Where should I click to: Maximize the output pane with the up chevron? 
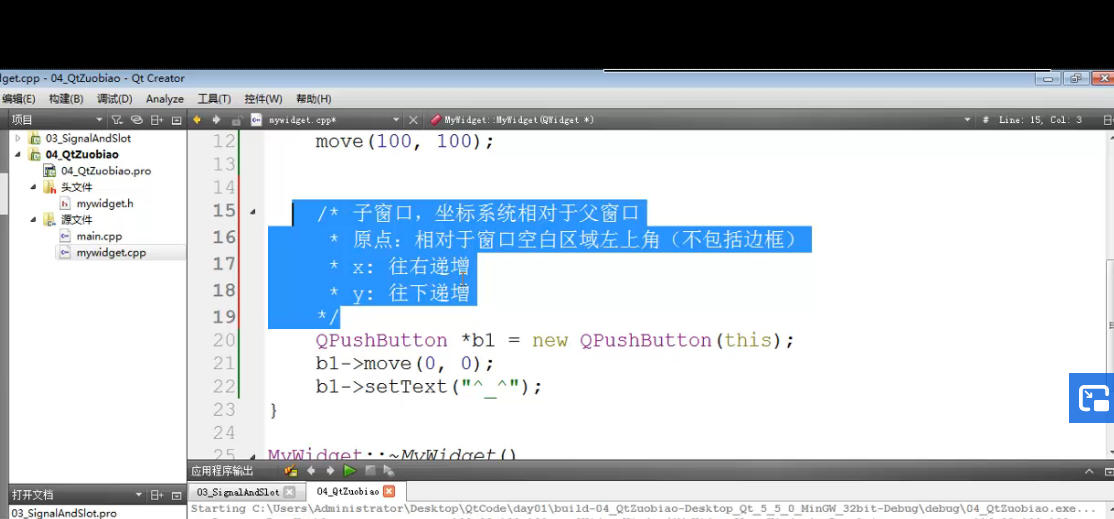(1089, 471)
